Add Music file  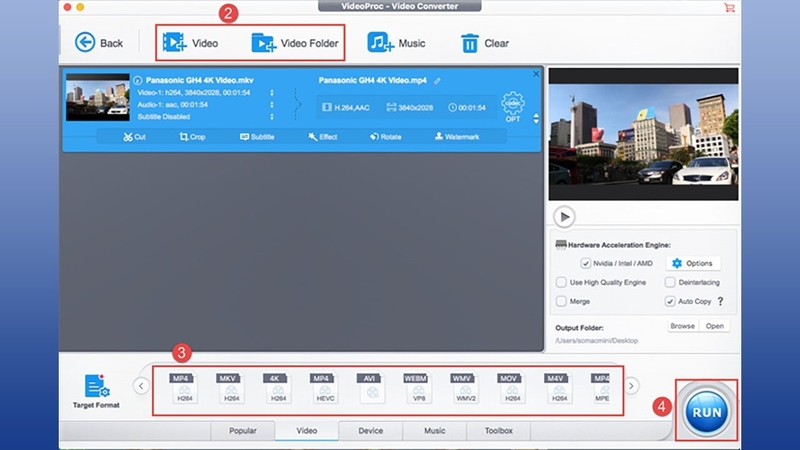[396, 43]
